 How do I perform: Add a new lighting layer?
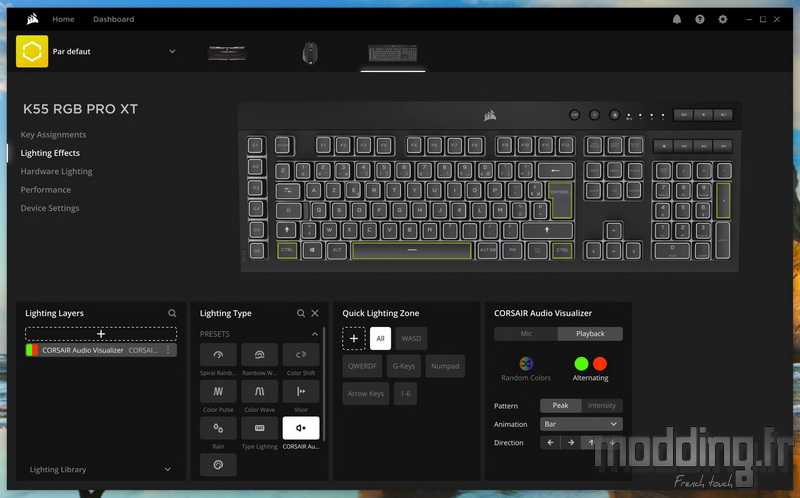pos(101,334)
